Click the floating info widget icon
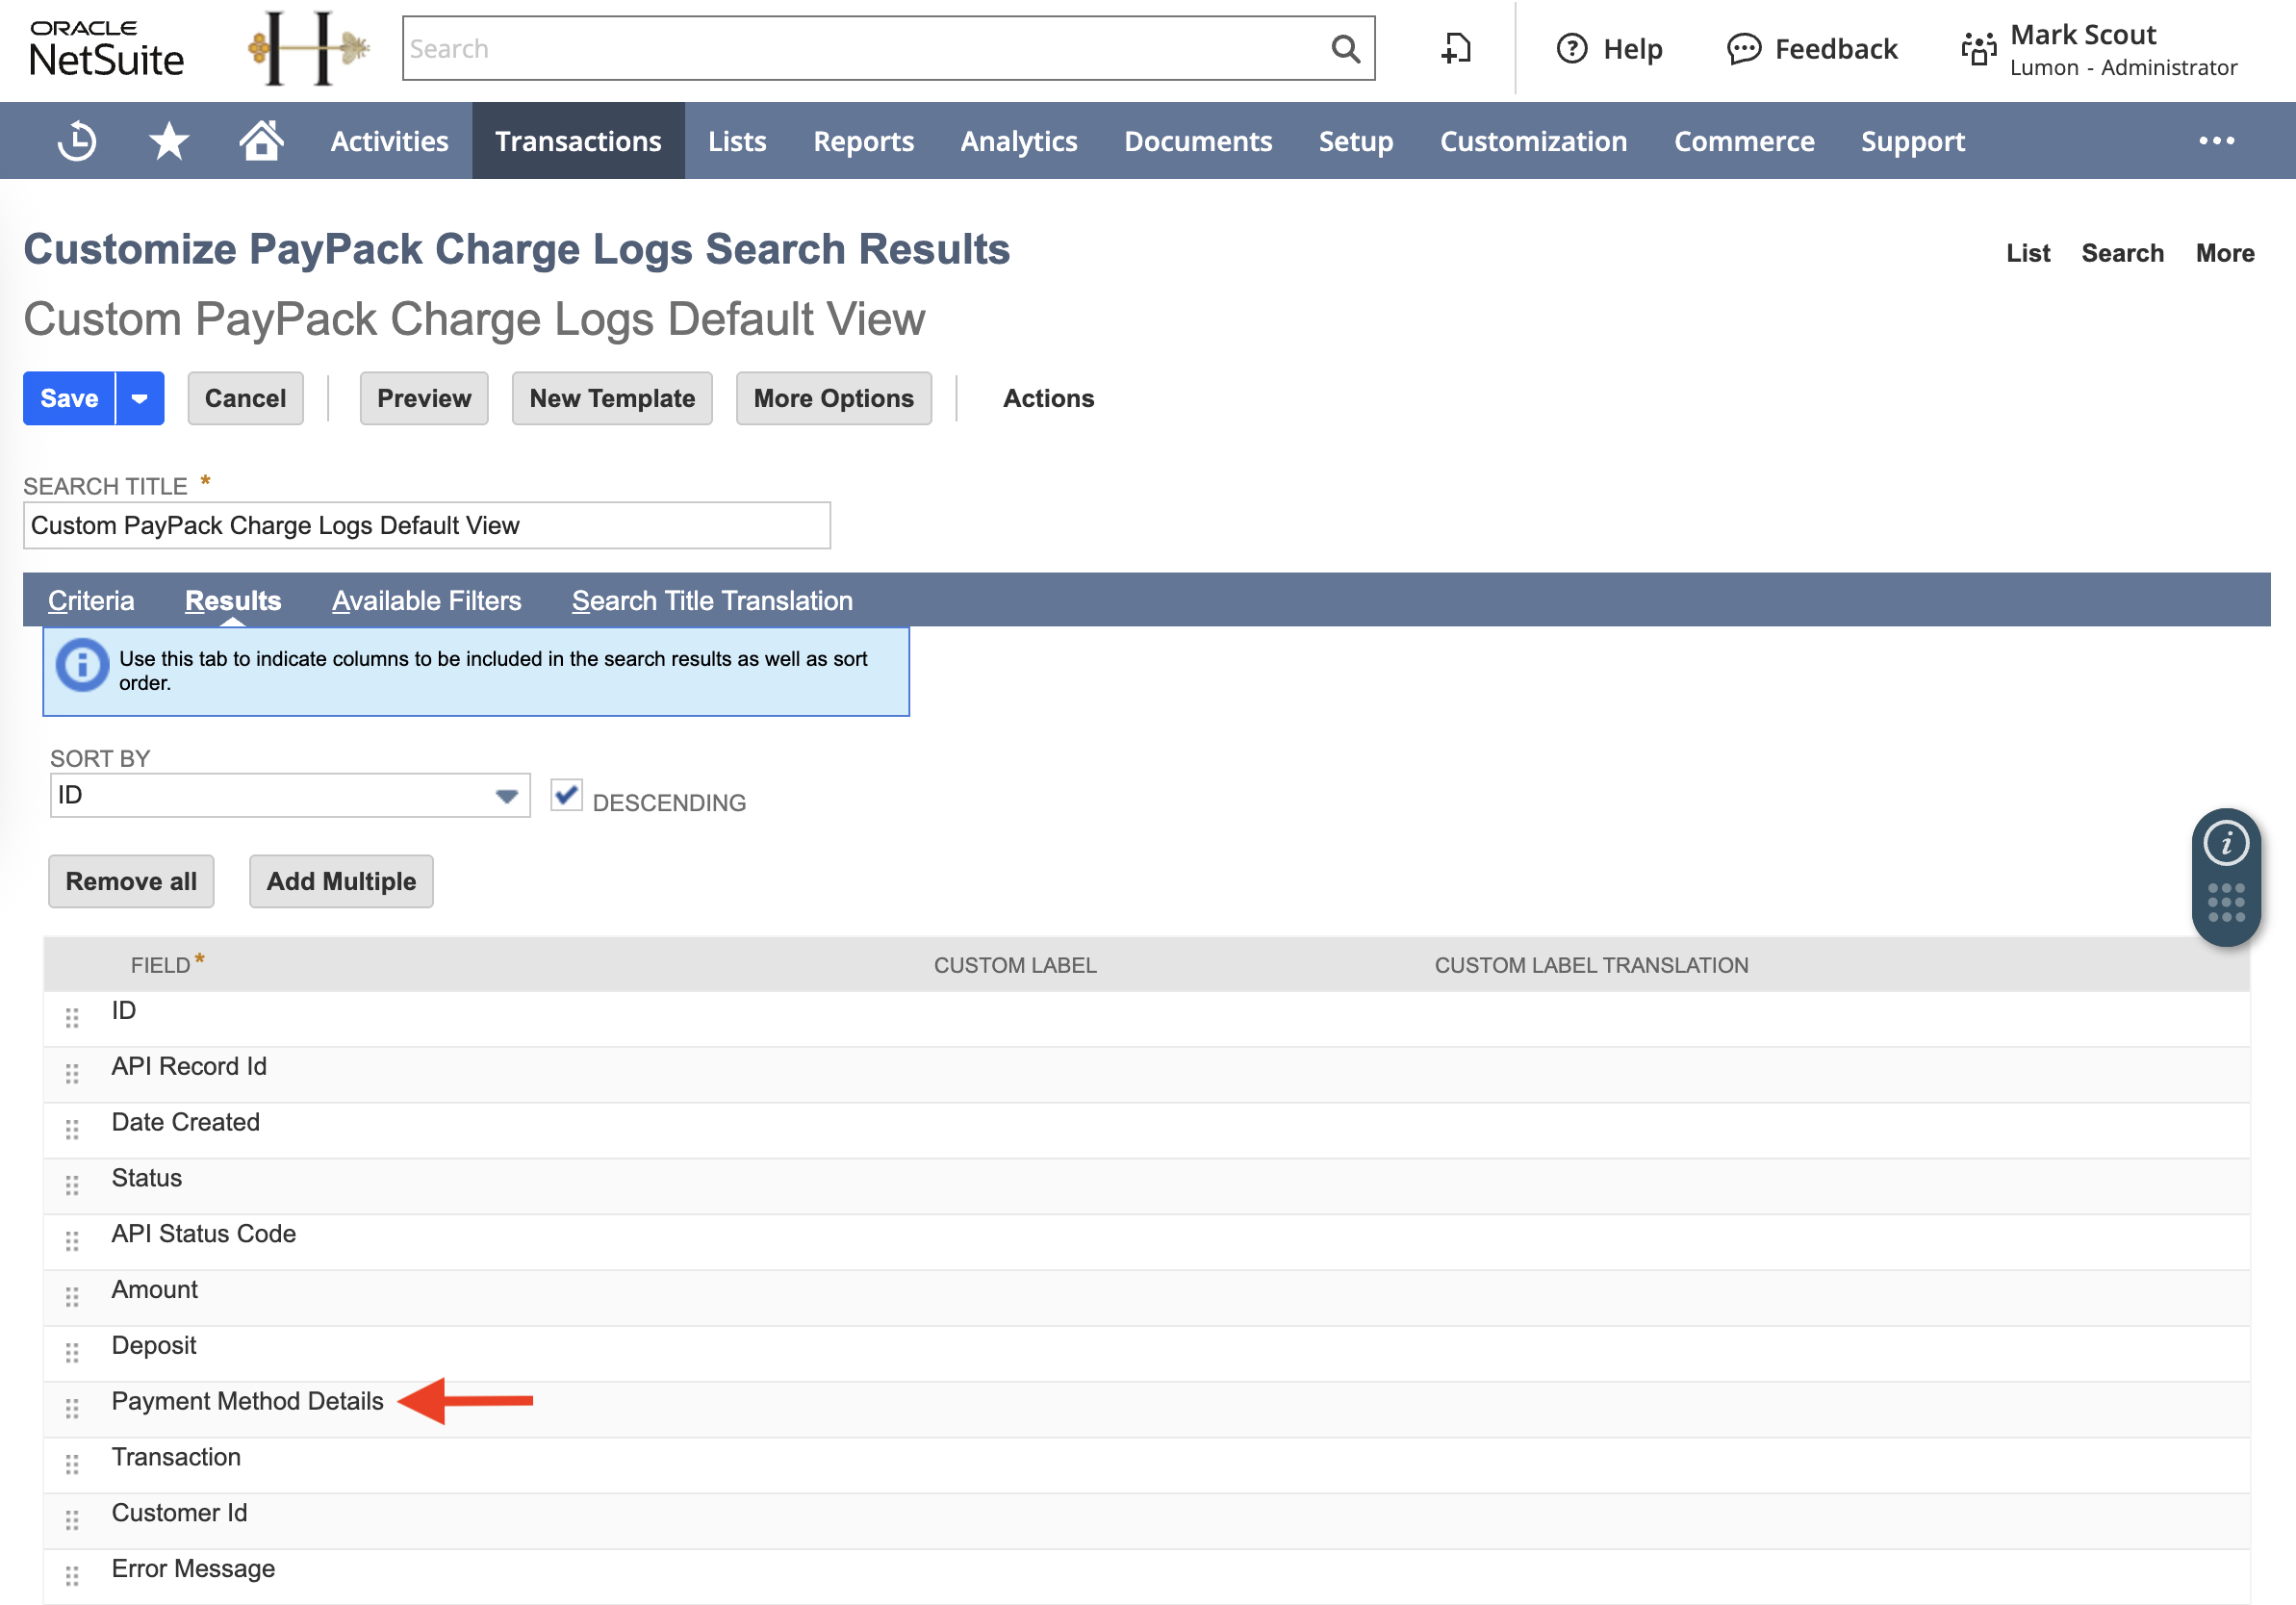The height and width of the screenshot is (1605, 2296). pyautogui.click(x=2225, y=843)
